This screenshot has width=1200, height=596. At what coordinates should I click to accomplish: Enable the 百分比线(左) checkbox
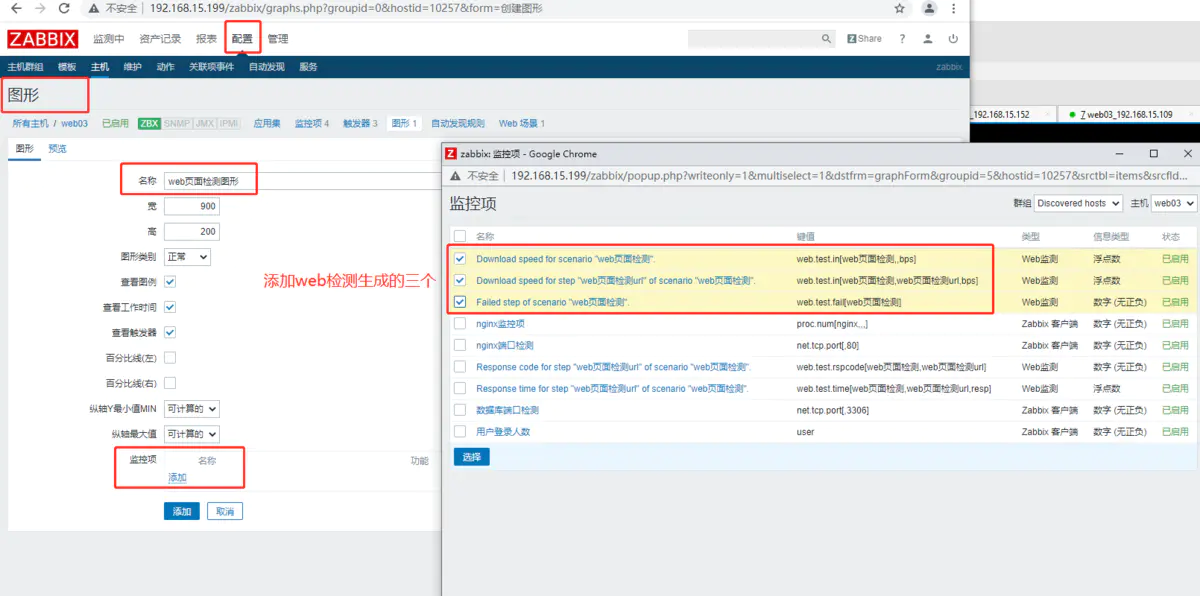tap(170, 357)
